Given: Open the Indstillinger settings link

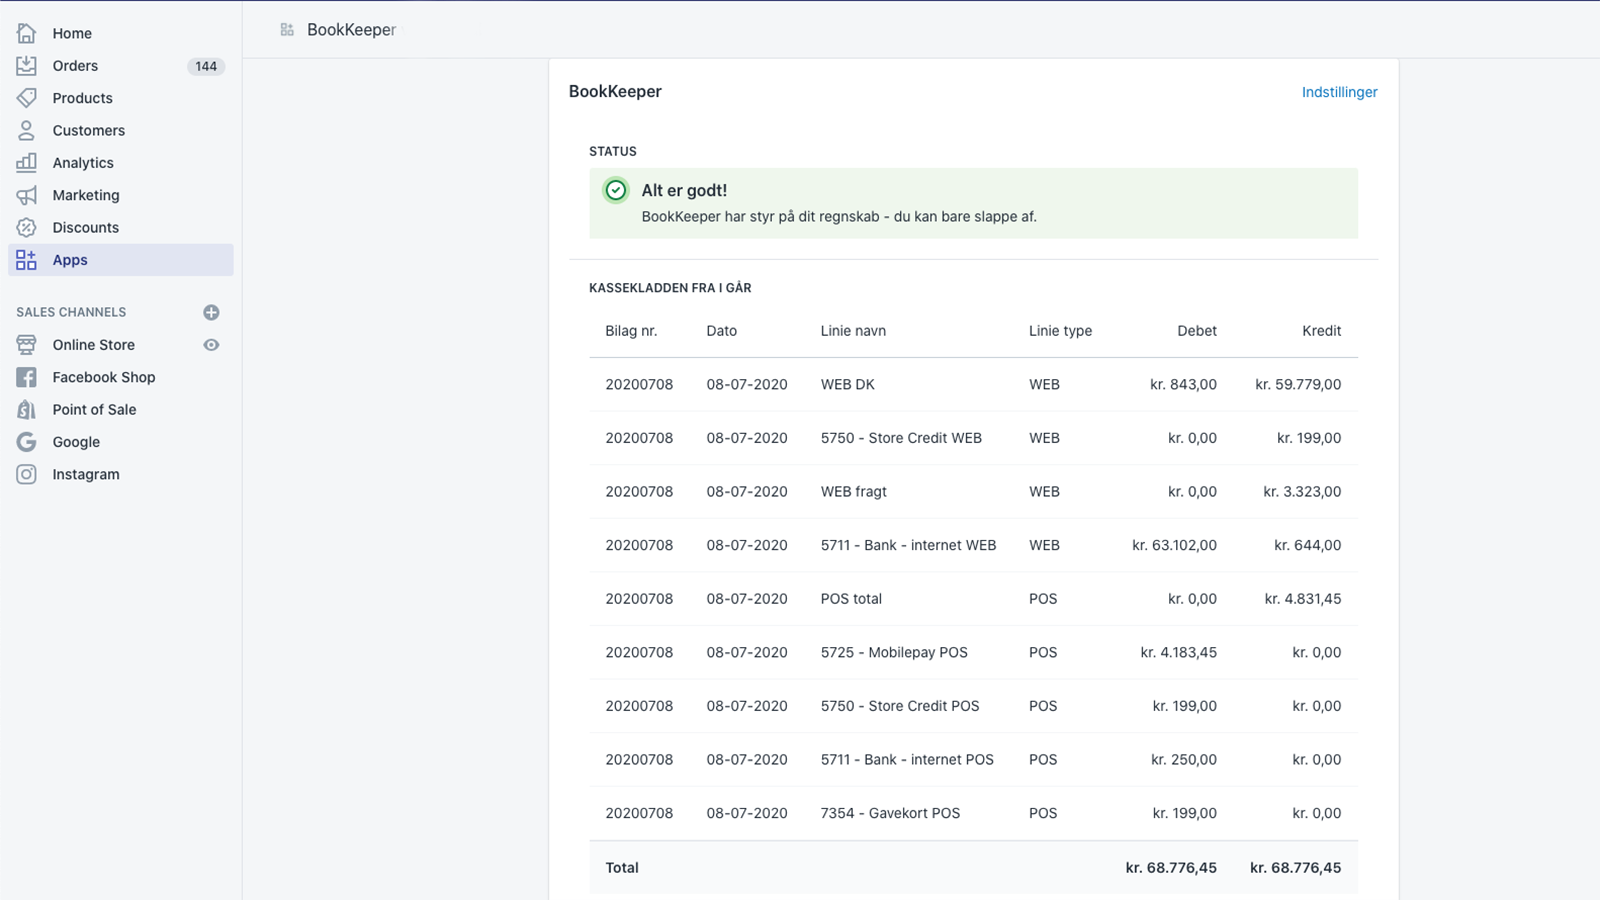Looking at the screenshot, I should [x=1339, y=92].
